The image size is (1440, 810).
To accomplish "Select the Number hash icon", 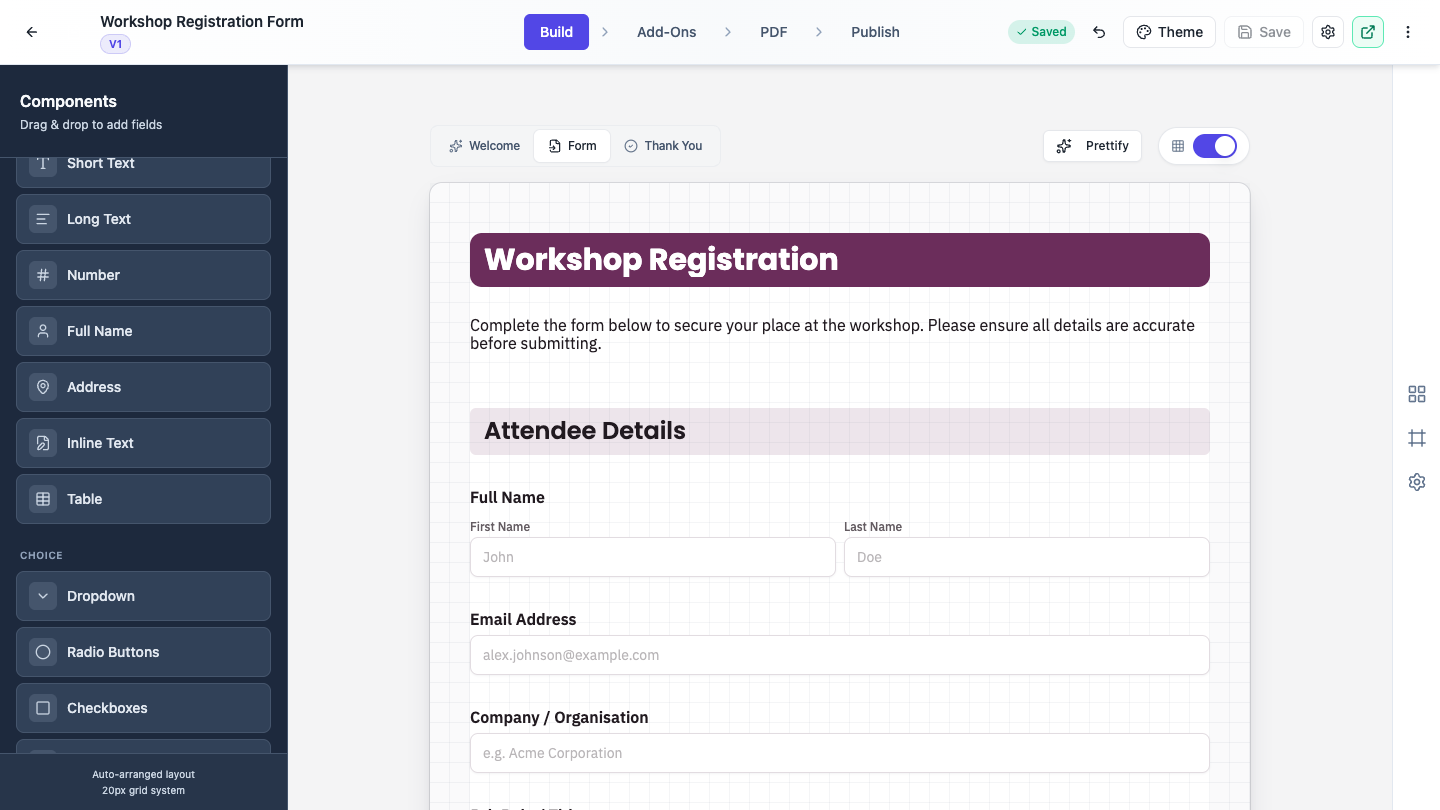I will (x=43, y=275).
